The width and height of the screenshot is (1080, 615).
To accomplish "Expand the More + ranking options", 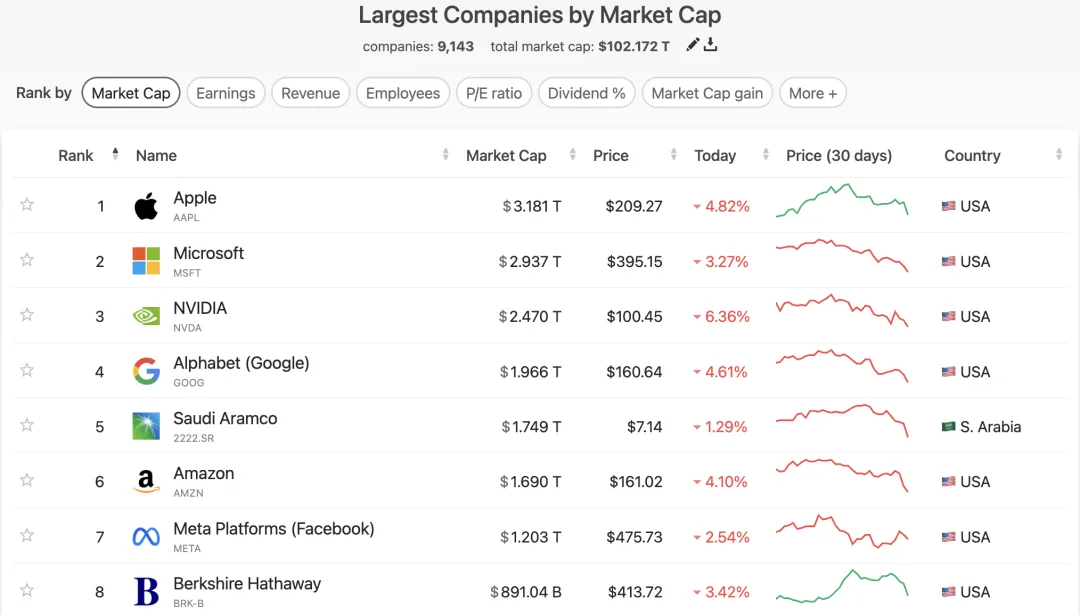I will point(812,93).
